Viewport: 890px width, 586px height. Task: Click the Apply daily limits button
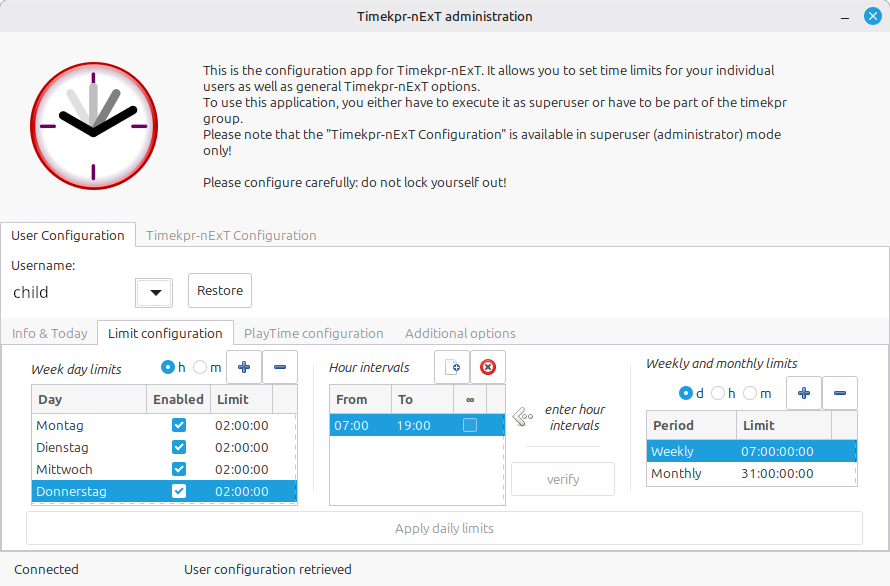click(444, 528)
